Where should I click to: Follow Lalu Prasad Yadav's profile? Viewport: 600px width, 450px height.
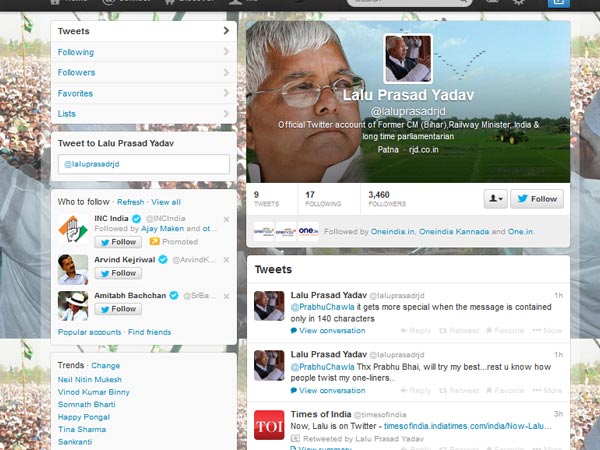tap(537, 199)
